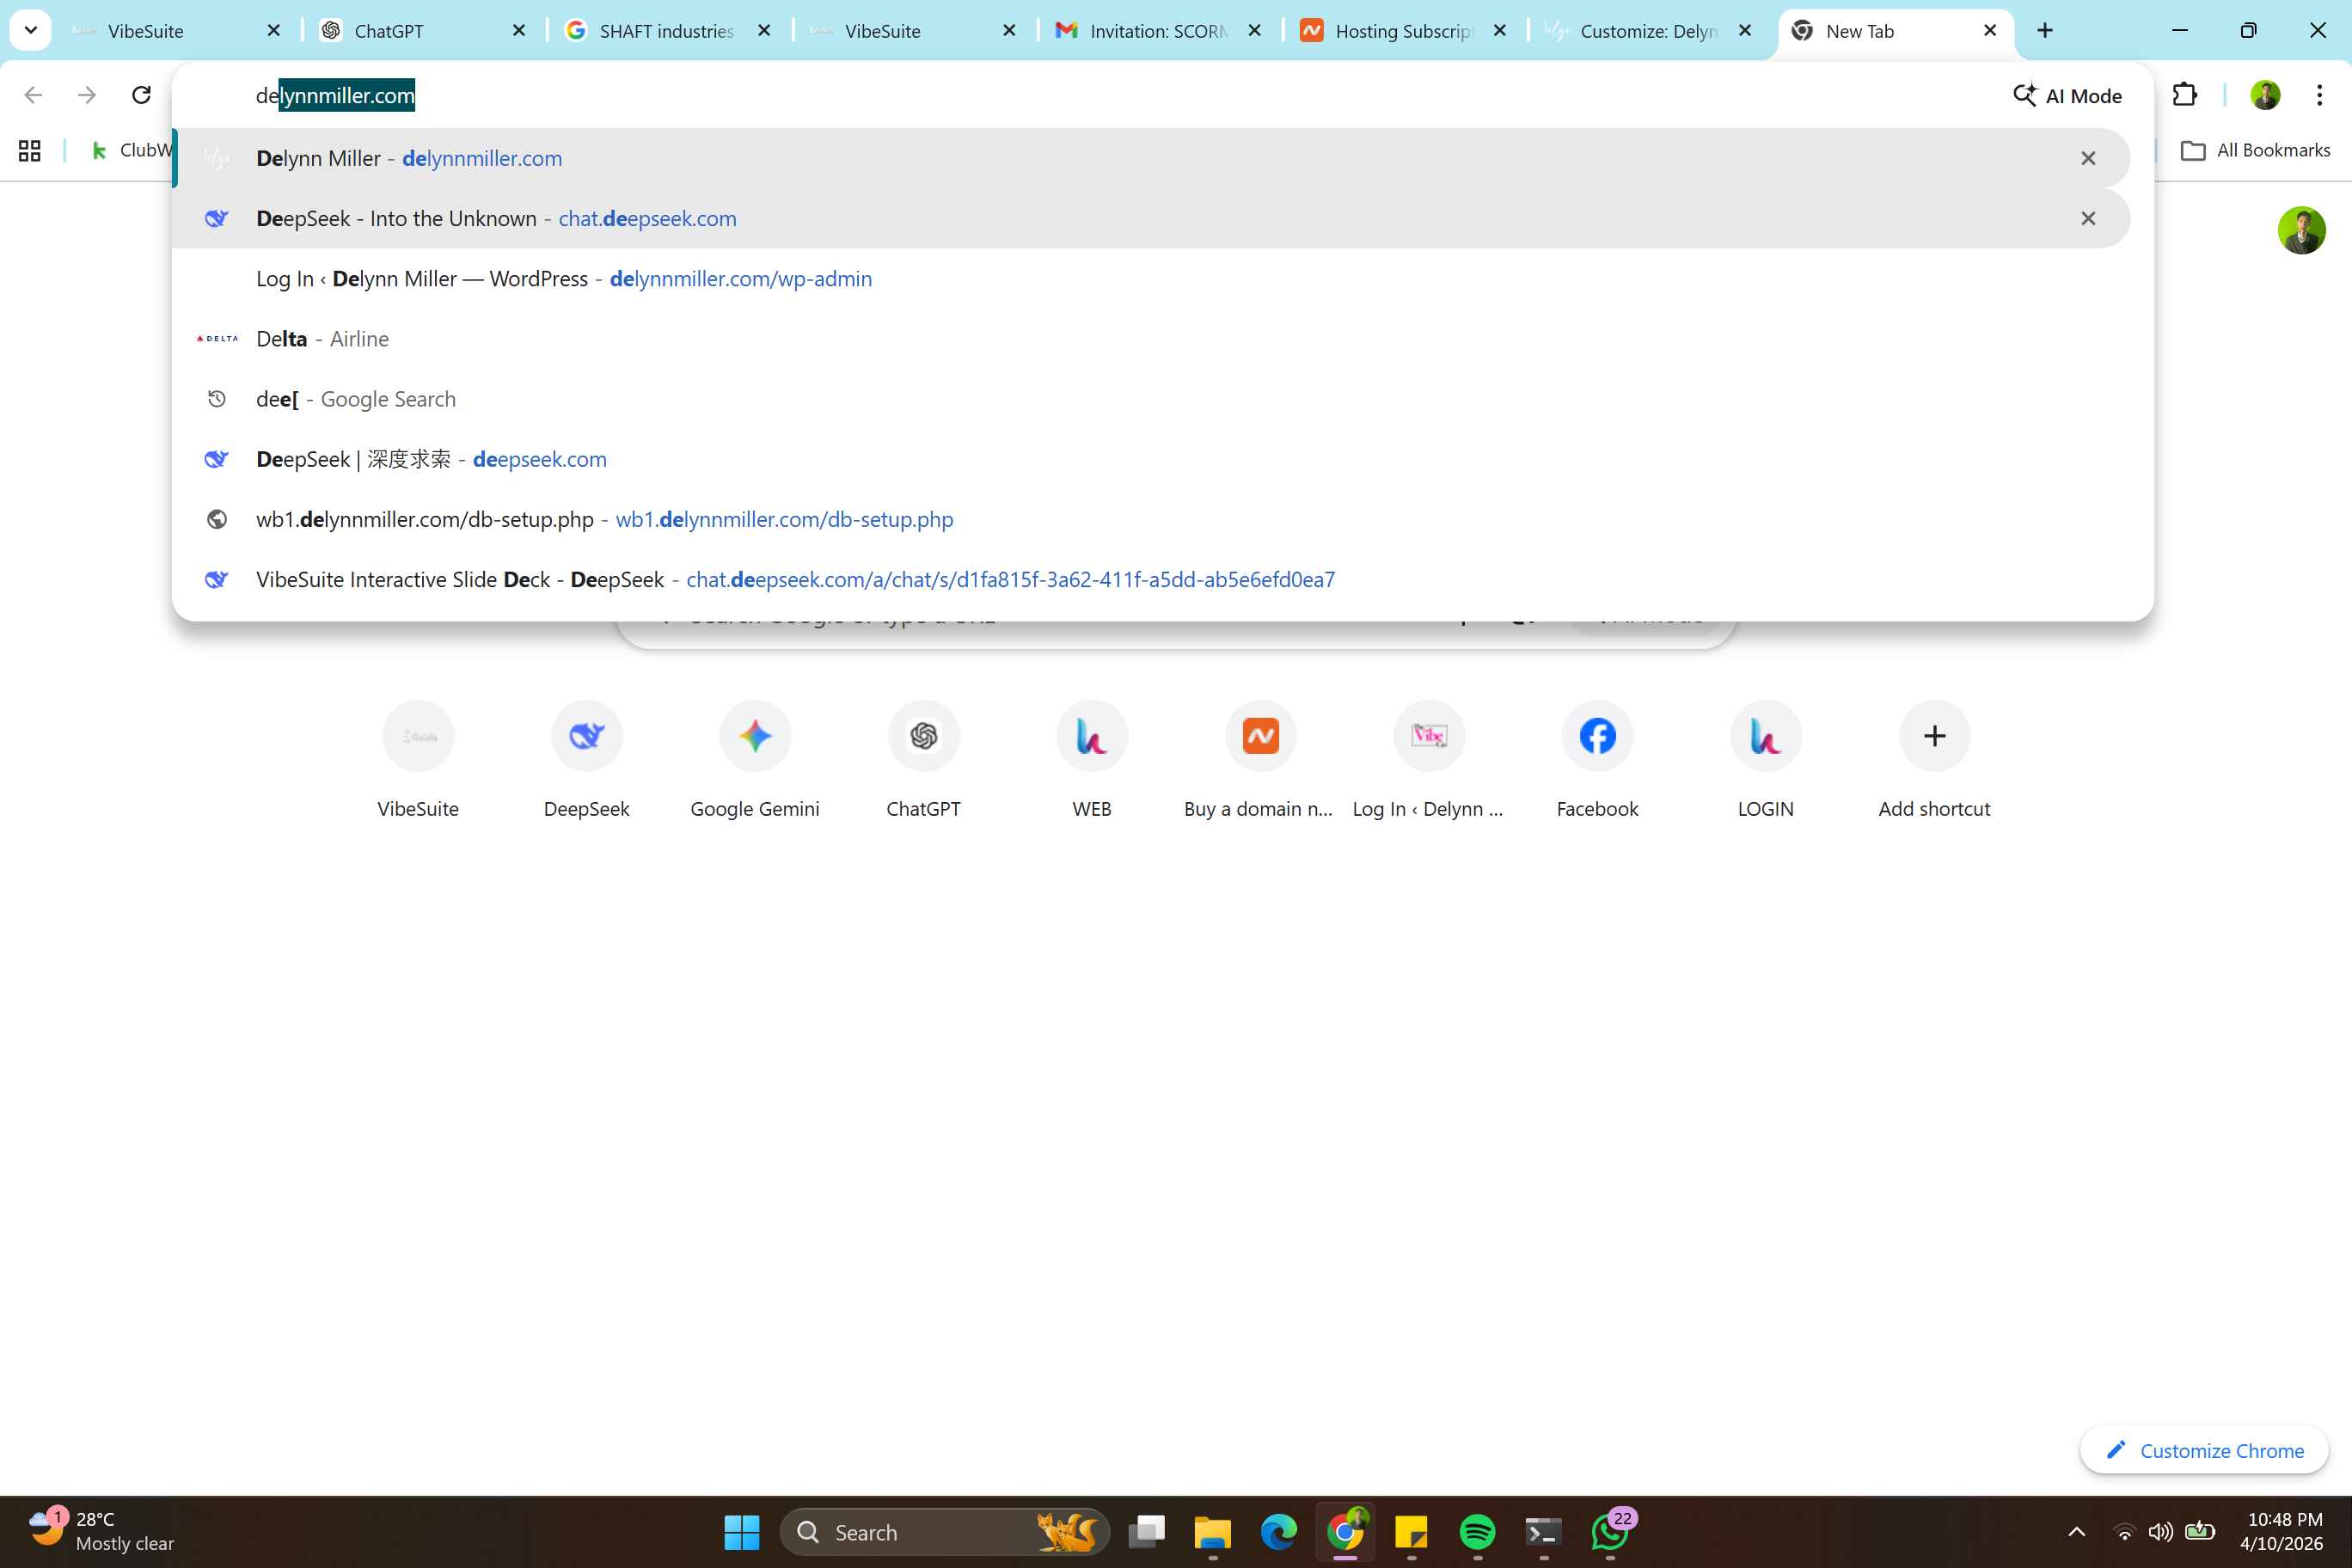2352x1568 pixels.
Task: Open the Windows Start menu
Action: pyautogui.click(x=741, y=1532)
